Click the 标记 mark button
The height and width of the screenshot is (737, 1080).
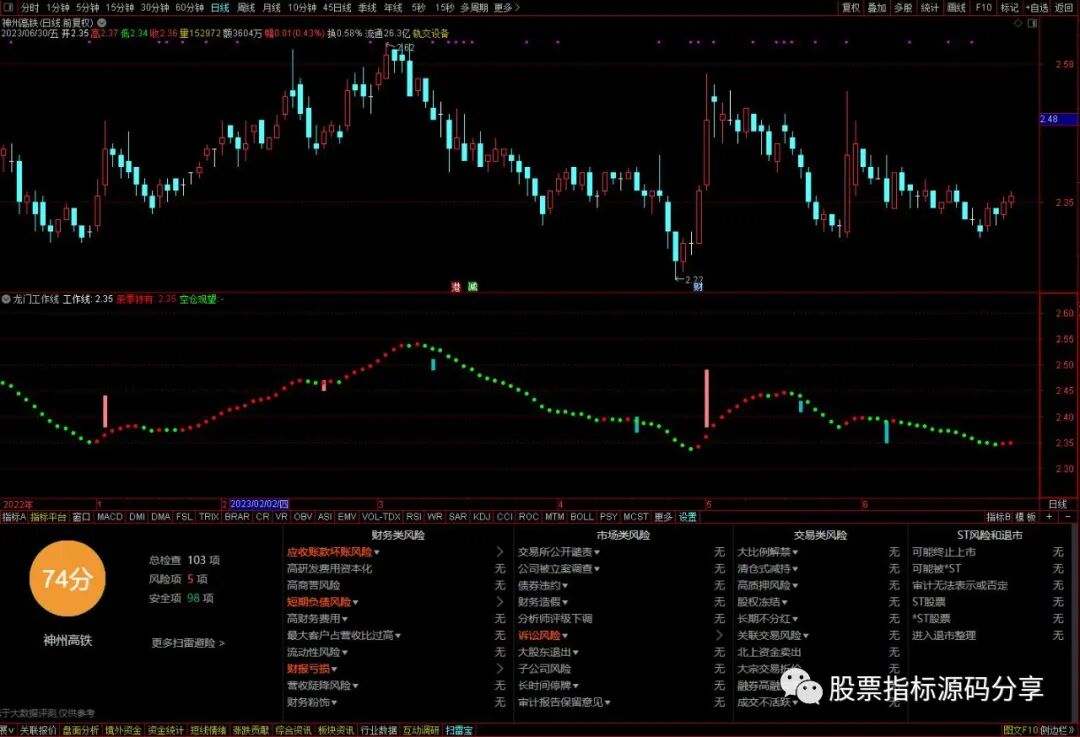pyautogui.click(x=1009, y=8)
